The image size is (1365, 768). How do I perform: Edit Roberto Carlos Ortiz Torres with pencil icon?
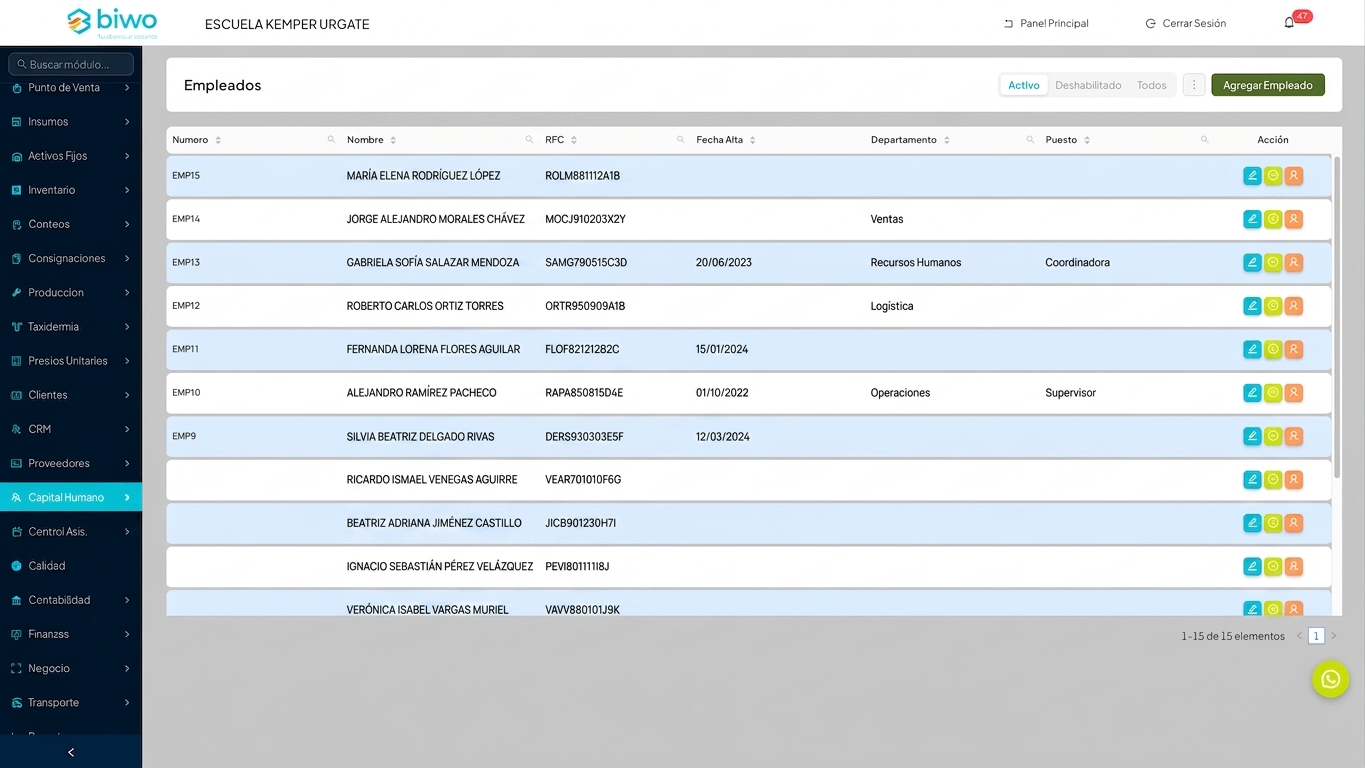tap(1252, 306)
